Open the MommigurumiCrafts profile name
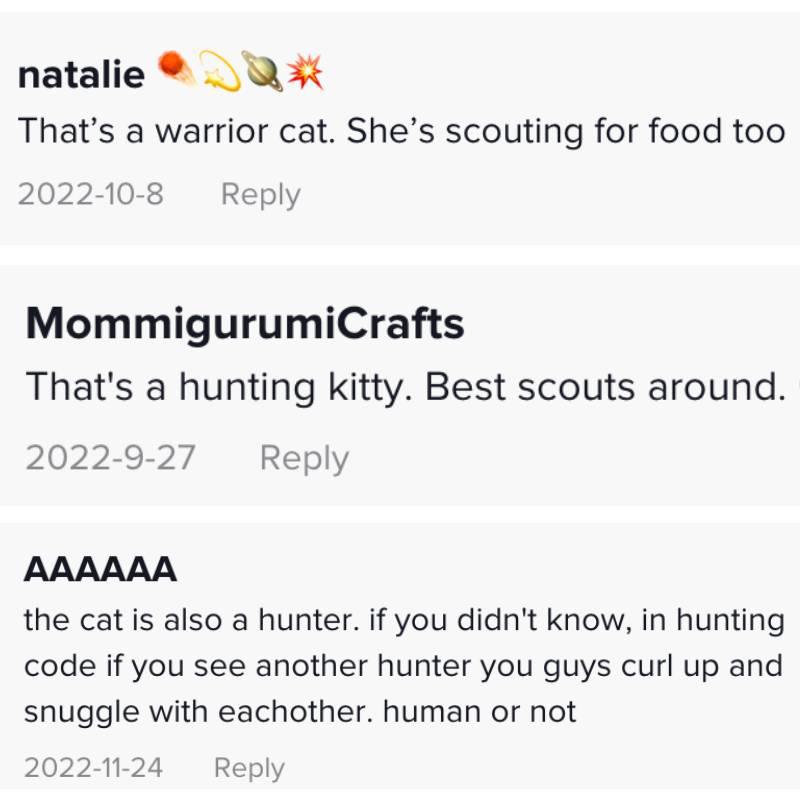The width and height of the screenshot is (800, 800). click(245, 323)
